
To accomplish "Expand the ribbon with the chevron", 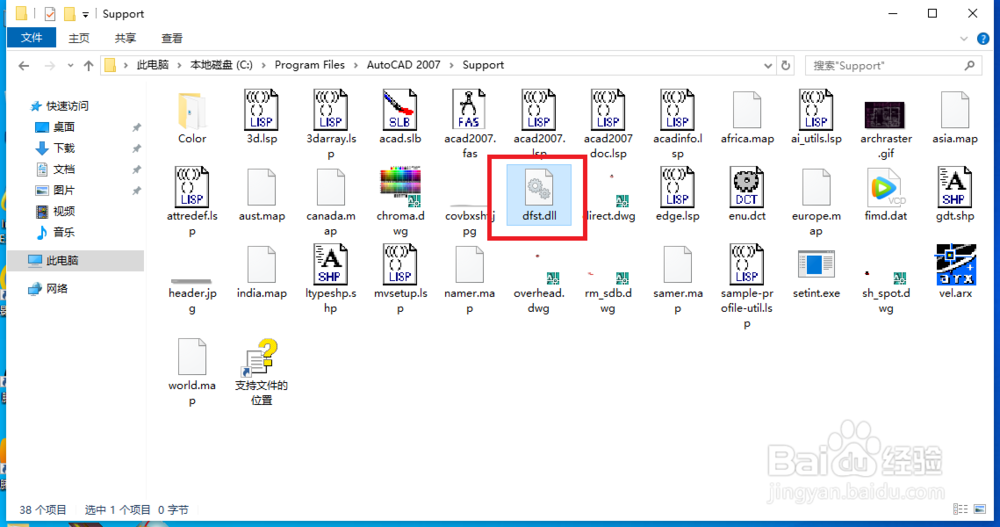I will pyautogui.click(x=964, y=39).
